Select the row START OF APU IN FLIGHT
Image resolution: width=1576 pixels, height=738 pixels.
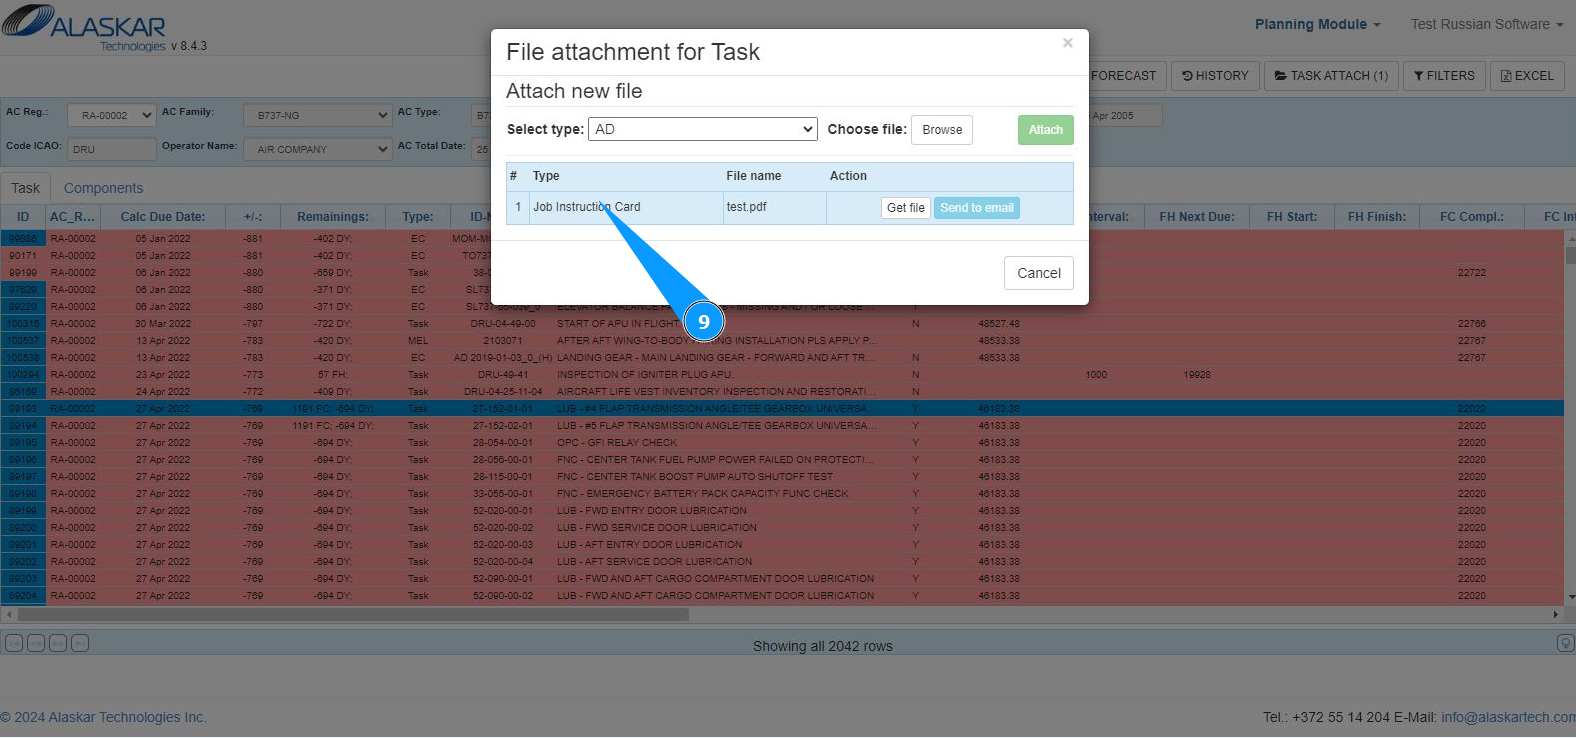tap(782, 323)
